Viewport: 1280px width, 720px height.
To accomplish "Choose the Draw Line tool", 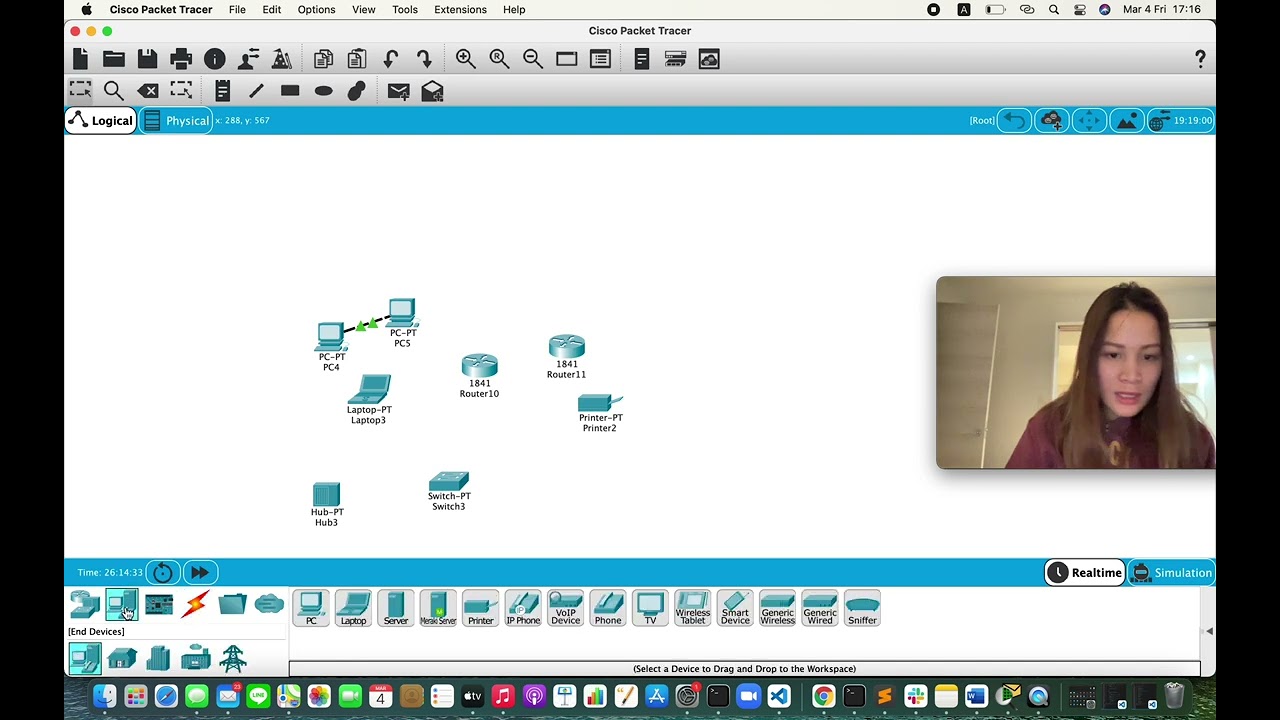I will click(x=256, y=91).
